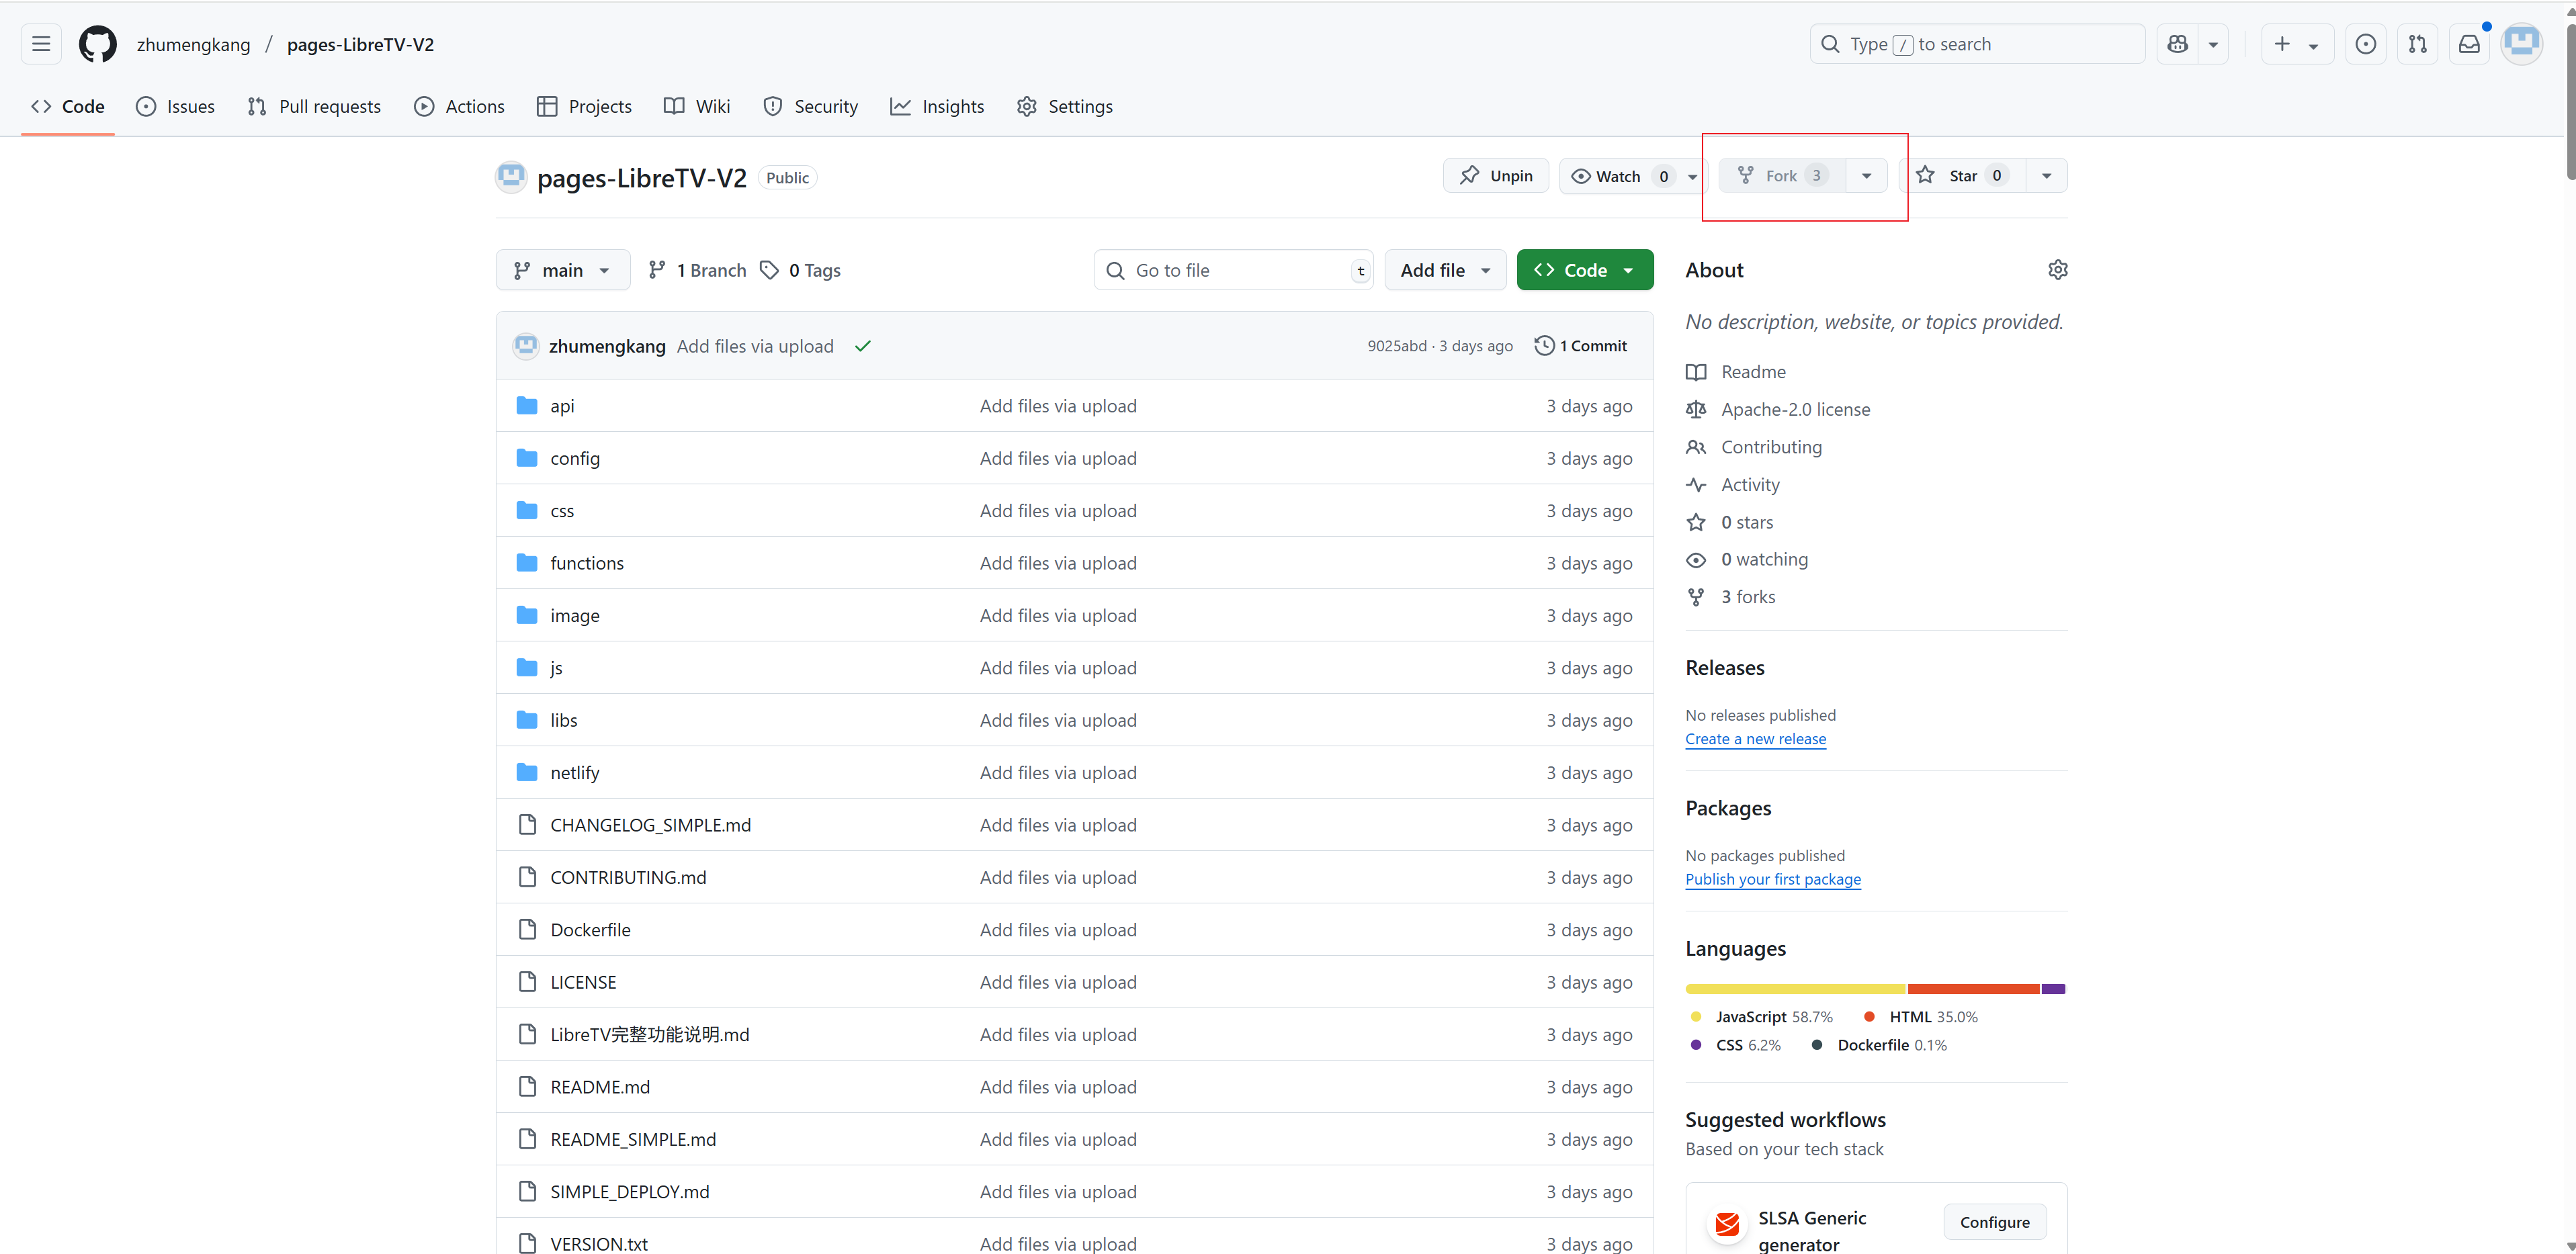Click the SLSA Generic generator workflow icon
Image resolution: width=2576 pixels, height=1254 pixels.
tap(1727, 1223)
